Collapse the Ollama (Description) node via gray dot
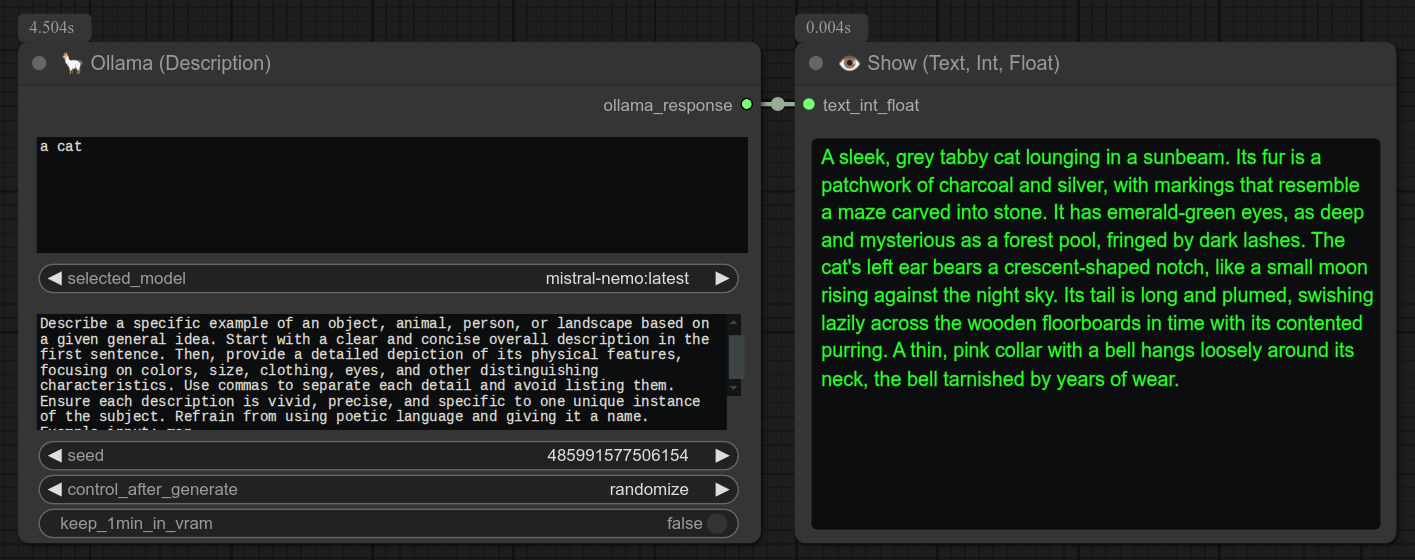Screen dimensions: 1415x560 coord(39,63)
